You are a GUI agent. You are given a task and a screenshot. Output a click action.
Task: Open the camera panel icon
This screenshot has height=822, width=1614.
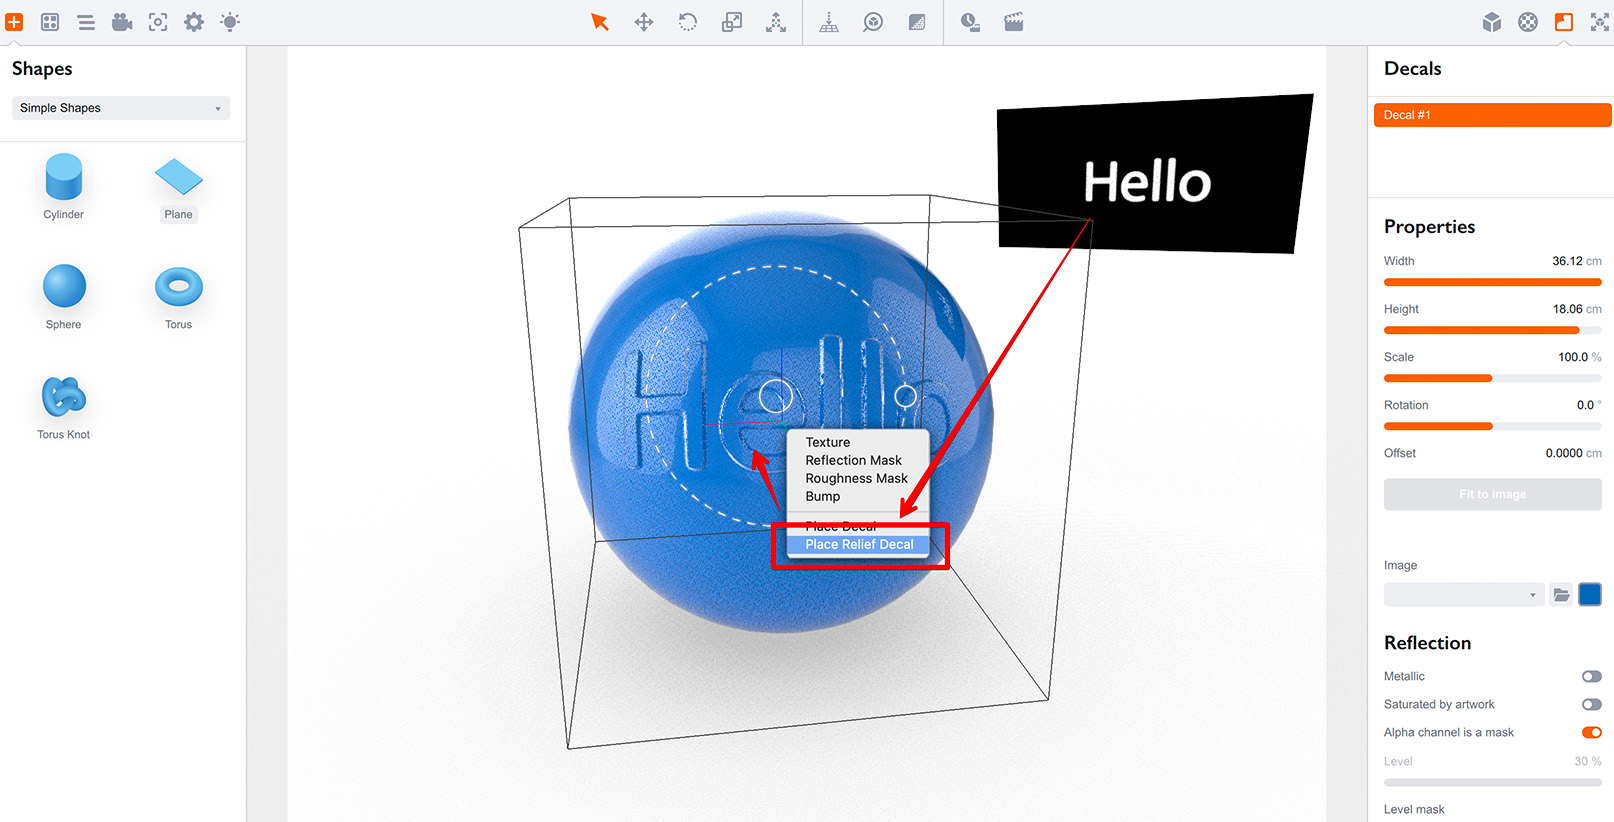[122, 22]
